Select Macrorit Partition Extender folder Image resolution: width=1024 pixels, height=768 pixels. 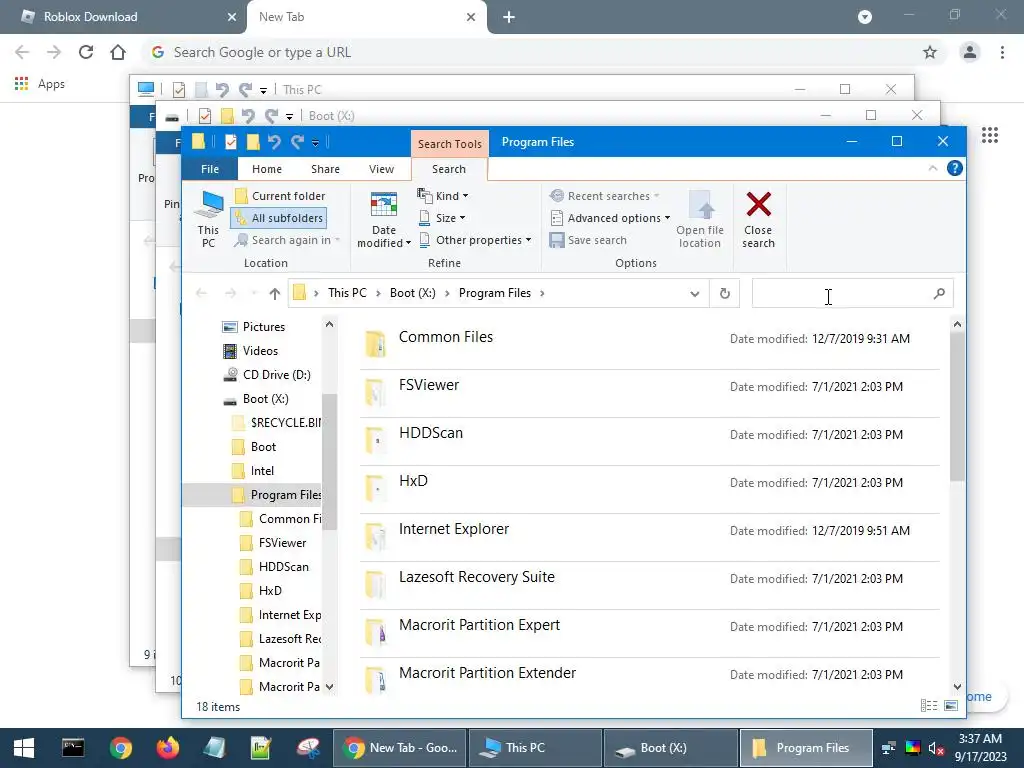pos(649,677)
